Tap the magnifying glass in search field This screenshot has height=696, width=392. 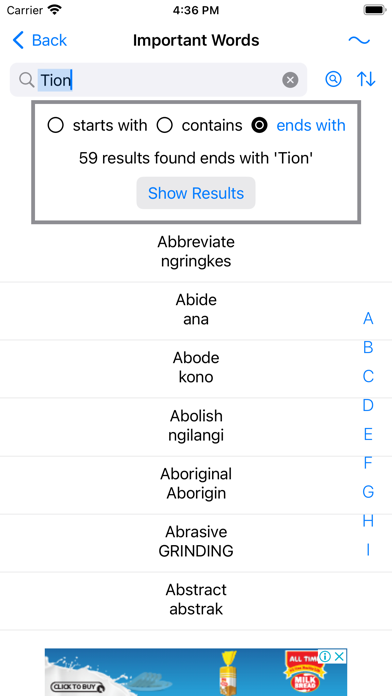(x=27, y=80)
